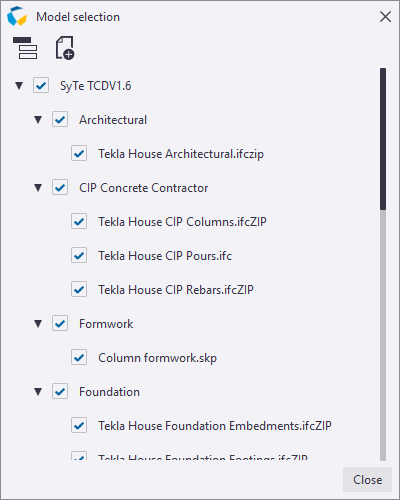Click the Trimble Connect logo icon
This screenshot has height=500, width=400.
[17, 17]
